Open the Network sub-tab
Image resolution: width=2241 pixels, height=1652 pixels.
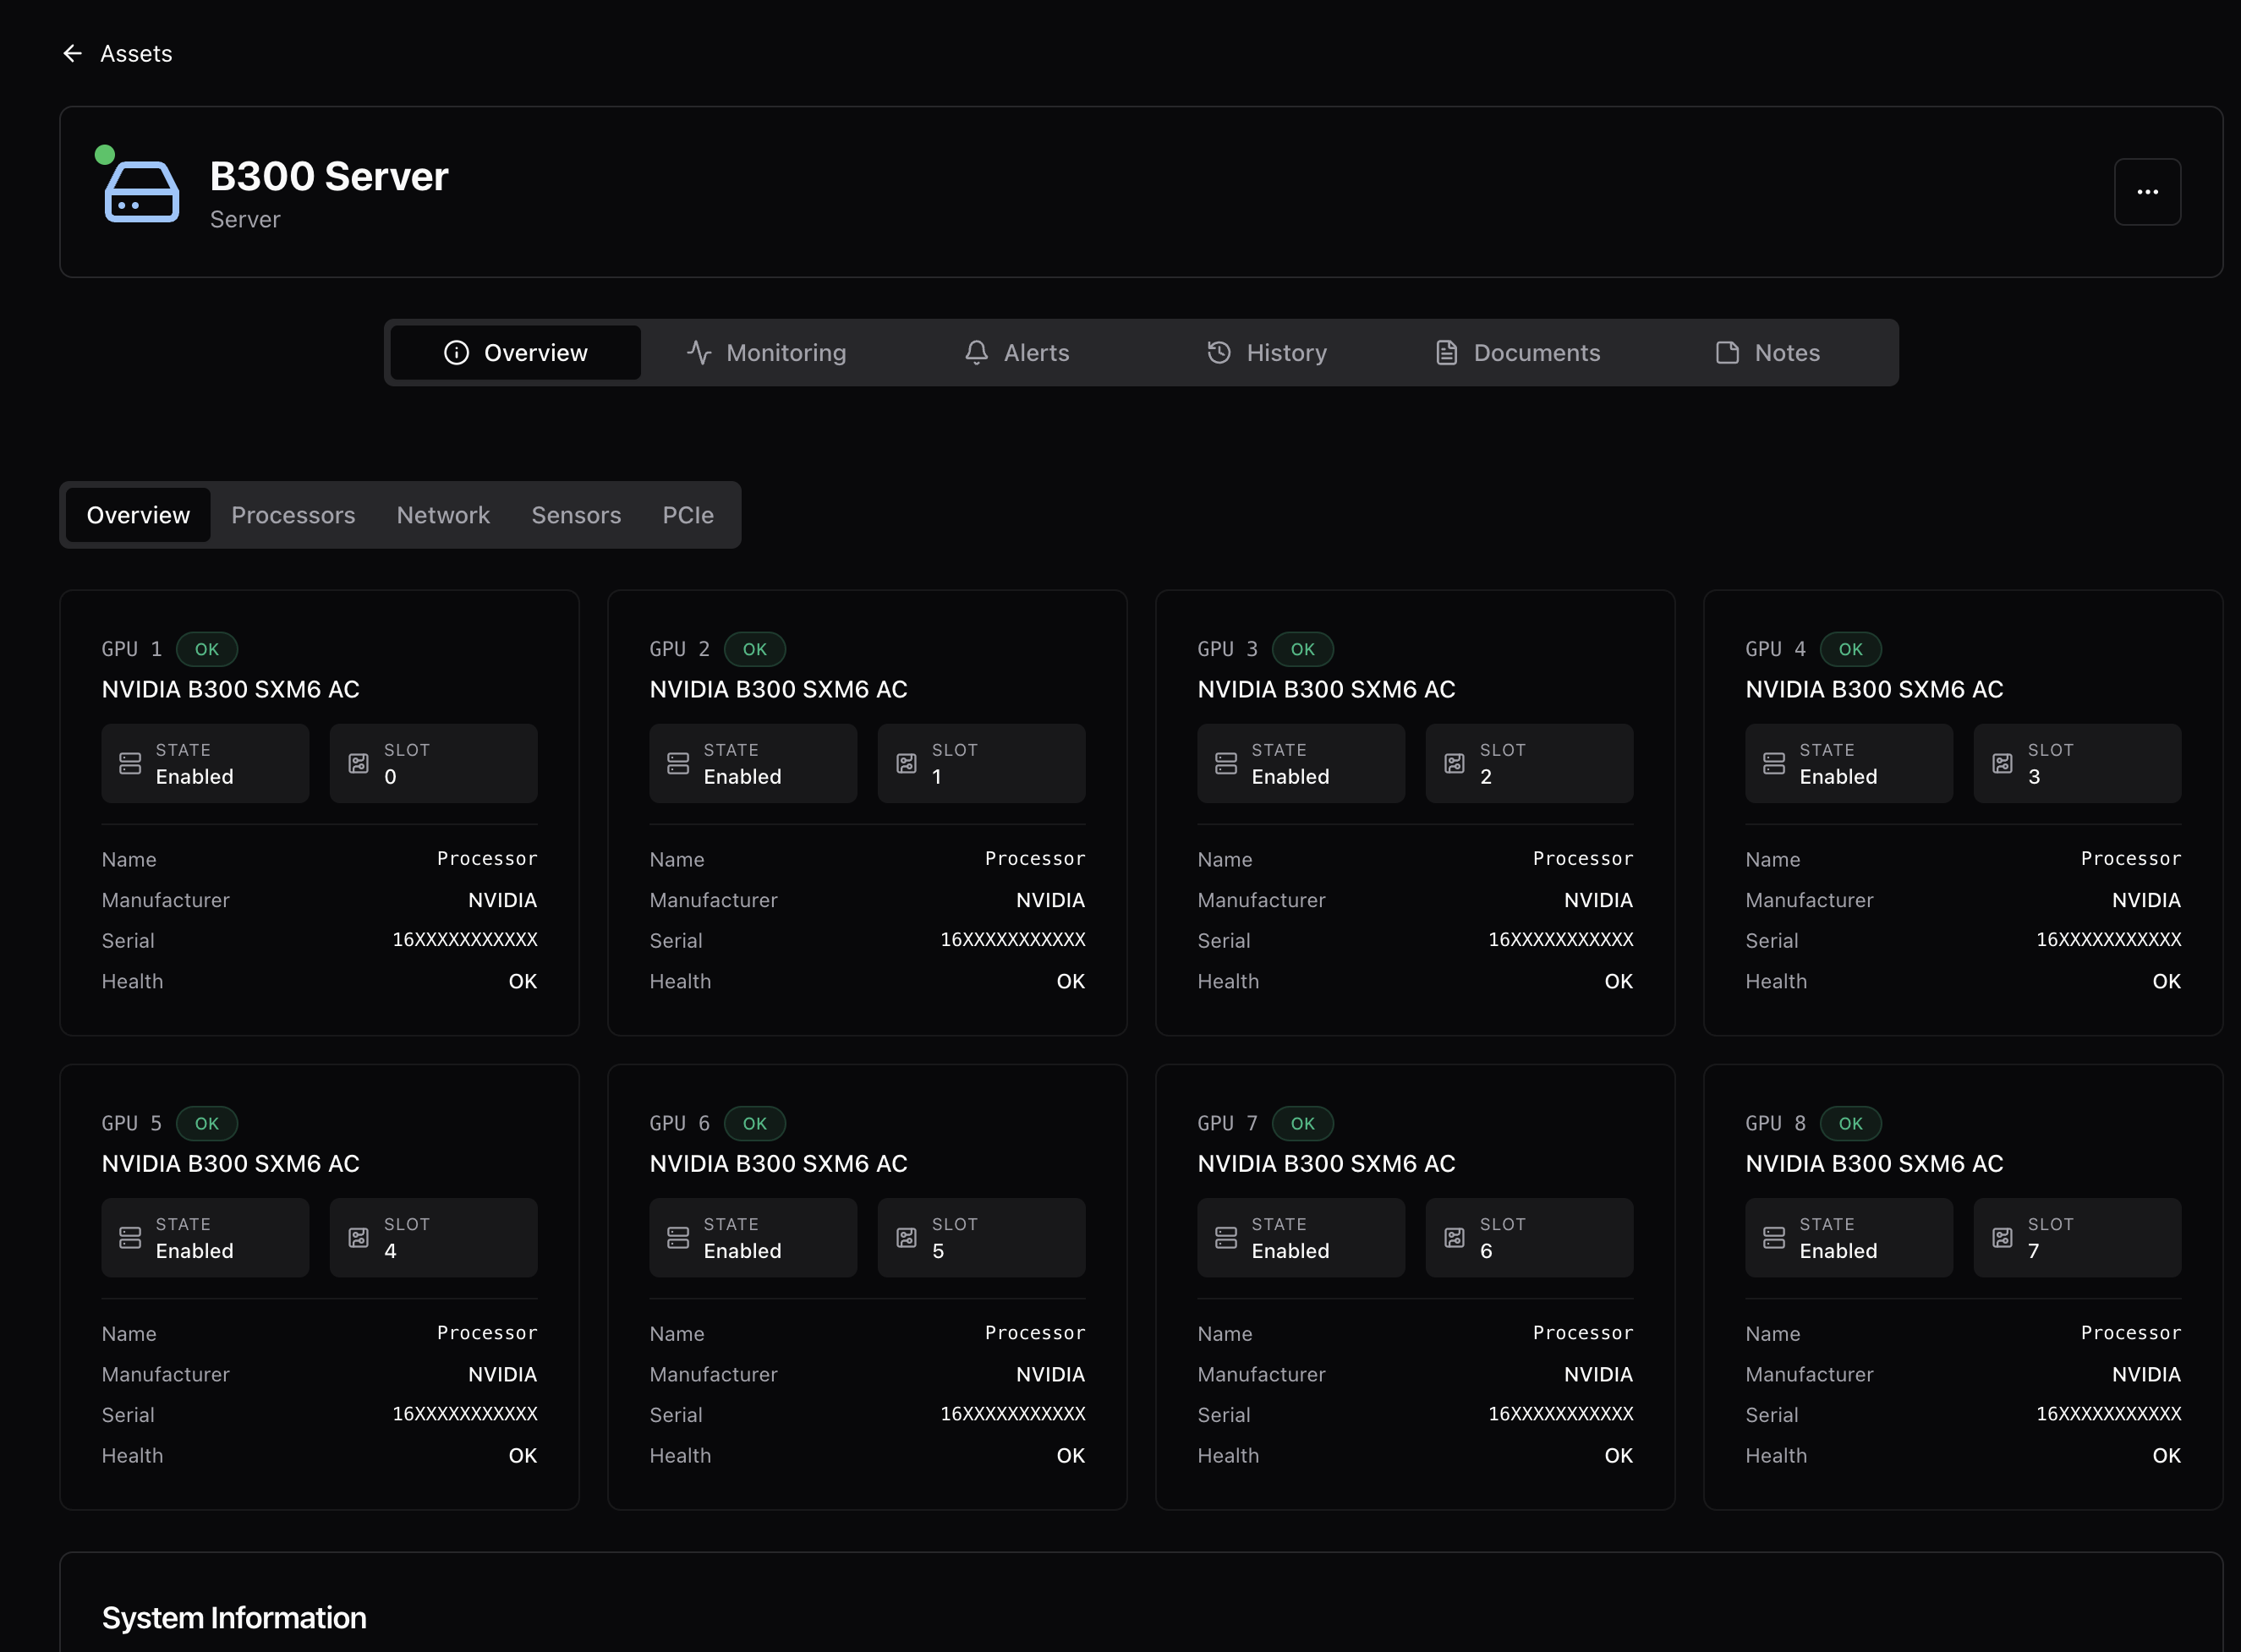coord(443,515)
